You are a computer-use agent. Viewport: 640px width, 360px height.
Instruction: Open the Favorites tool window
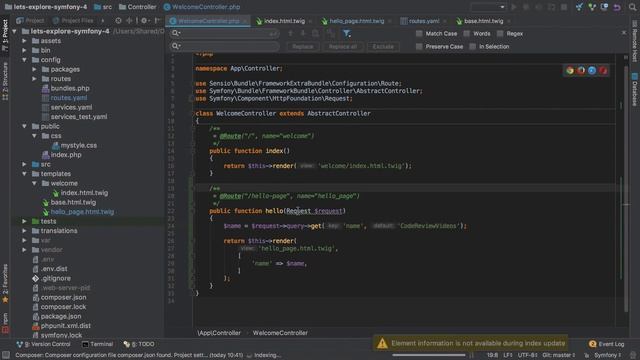pos(5,282)
